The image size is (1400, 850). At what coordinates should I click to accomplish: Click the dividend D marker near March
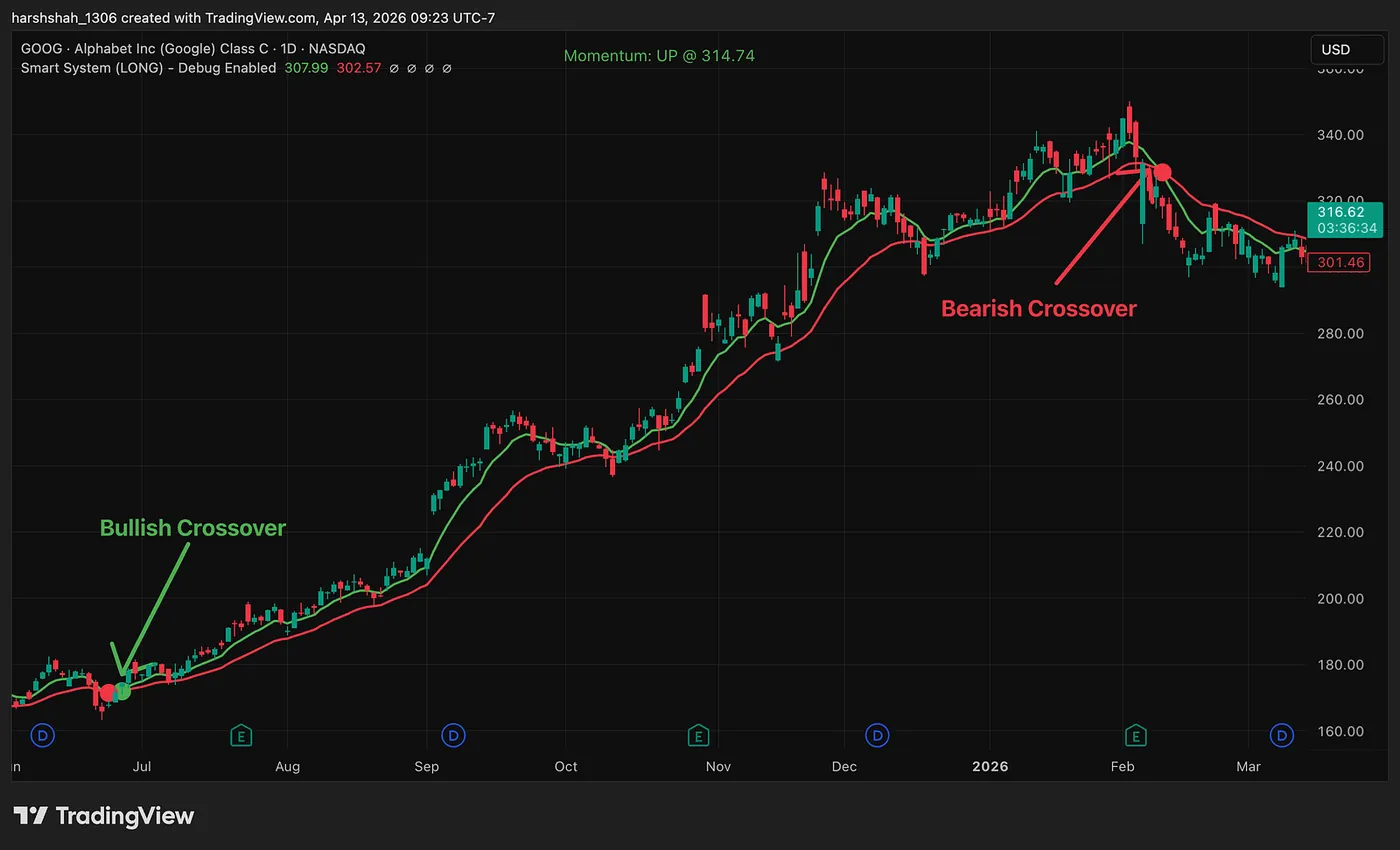pos(1282,736)
